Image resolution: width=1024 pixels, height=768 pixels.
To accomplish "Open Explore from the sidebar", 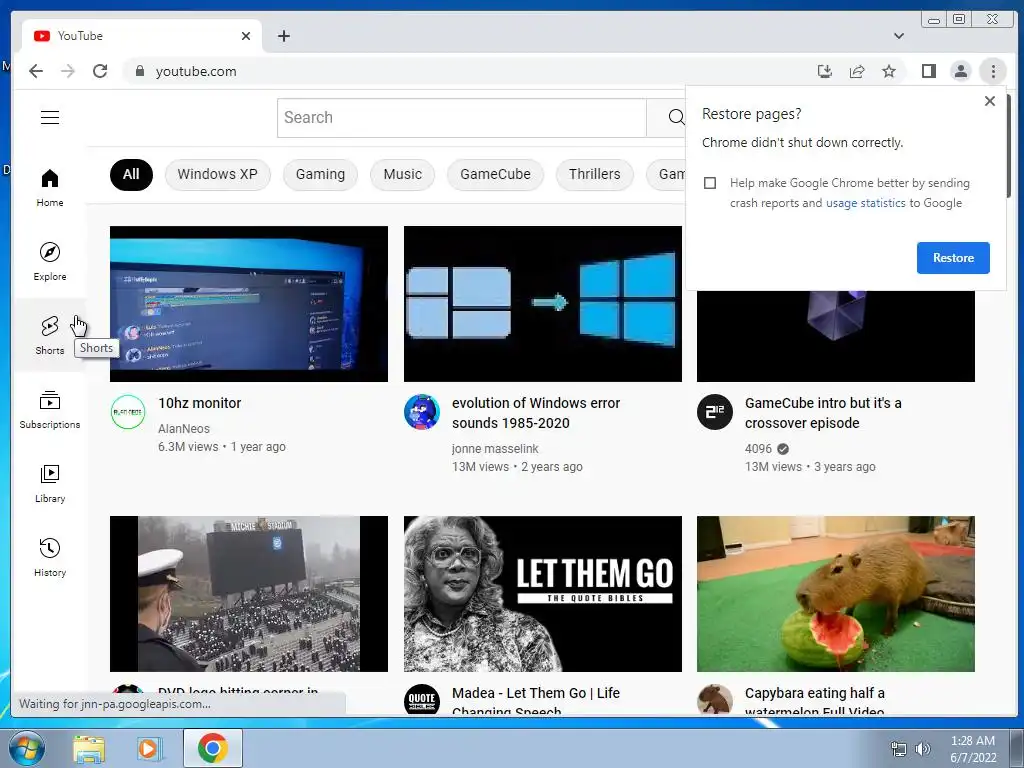I will click(x=50, y=262).
